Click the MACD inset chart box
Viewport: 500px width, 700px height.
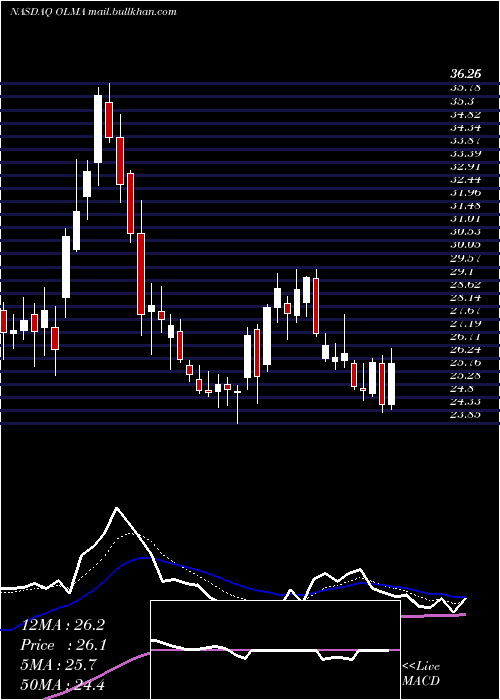click(x=275, y=650)
